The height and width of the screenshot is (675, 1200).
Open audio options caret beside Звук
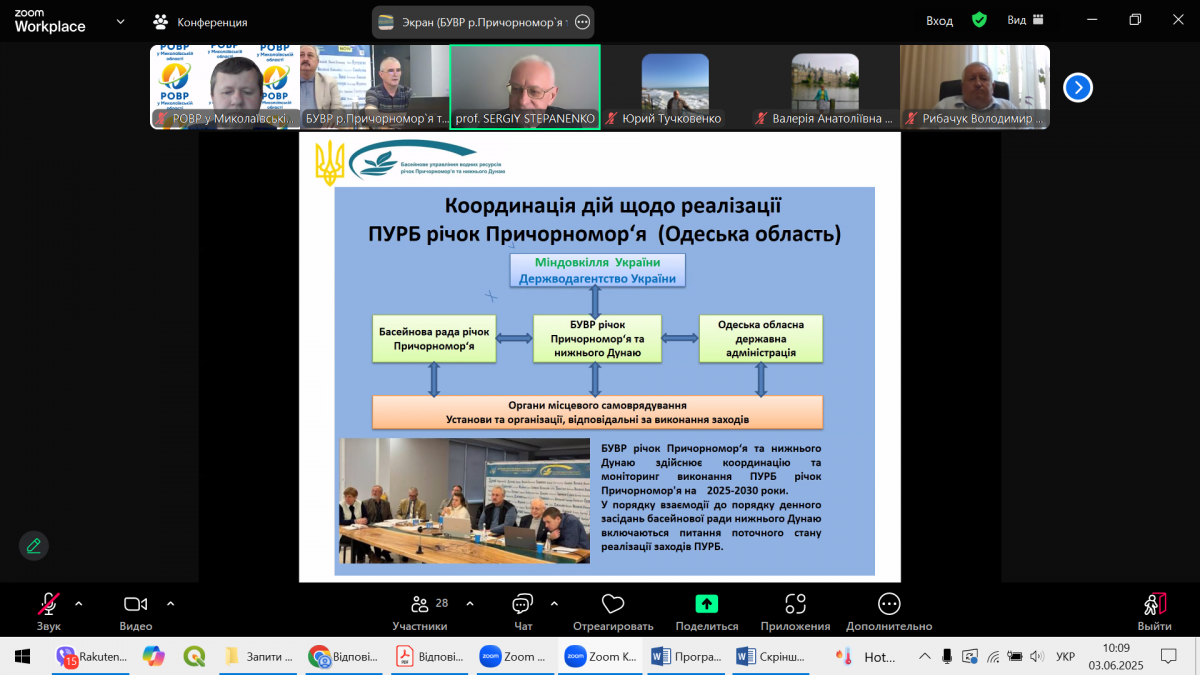(x=79, y=604)
